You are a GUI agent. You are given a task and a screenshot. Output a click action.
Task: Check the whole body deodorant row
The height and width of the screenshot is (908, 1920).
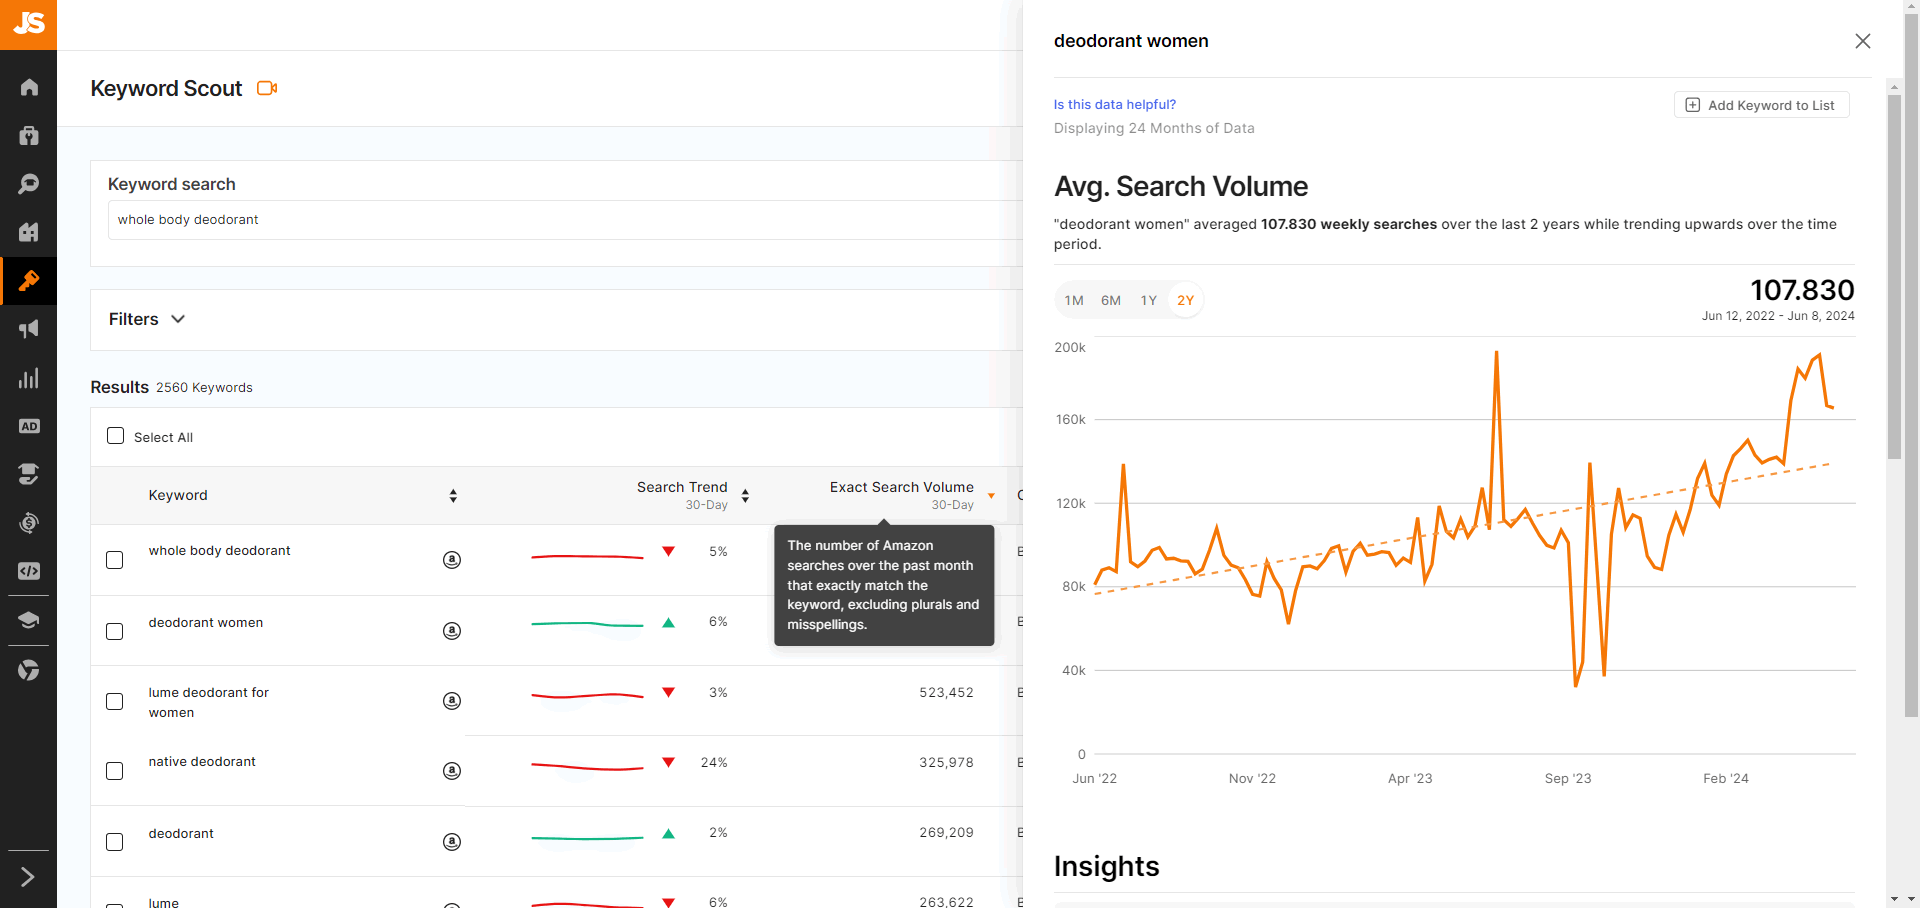[x=115, y=560]
